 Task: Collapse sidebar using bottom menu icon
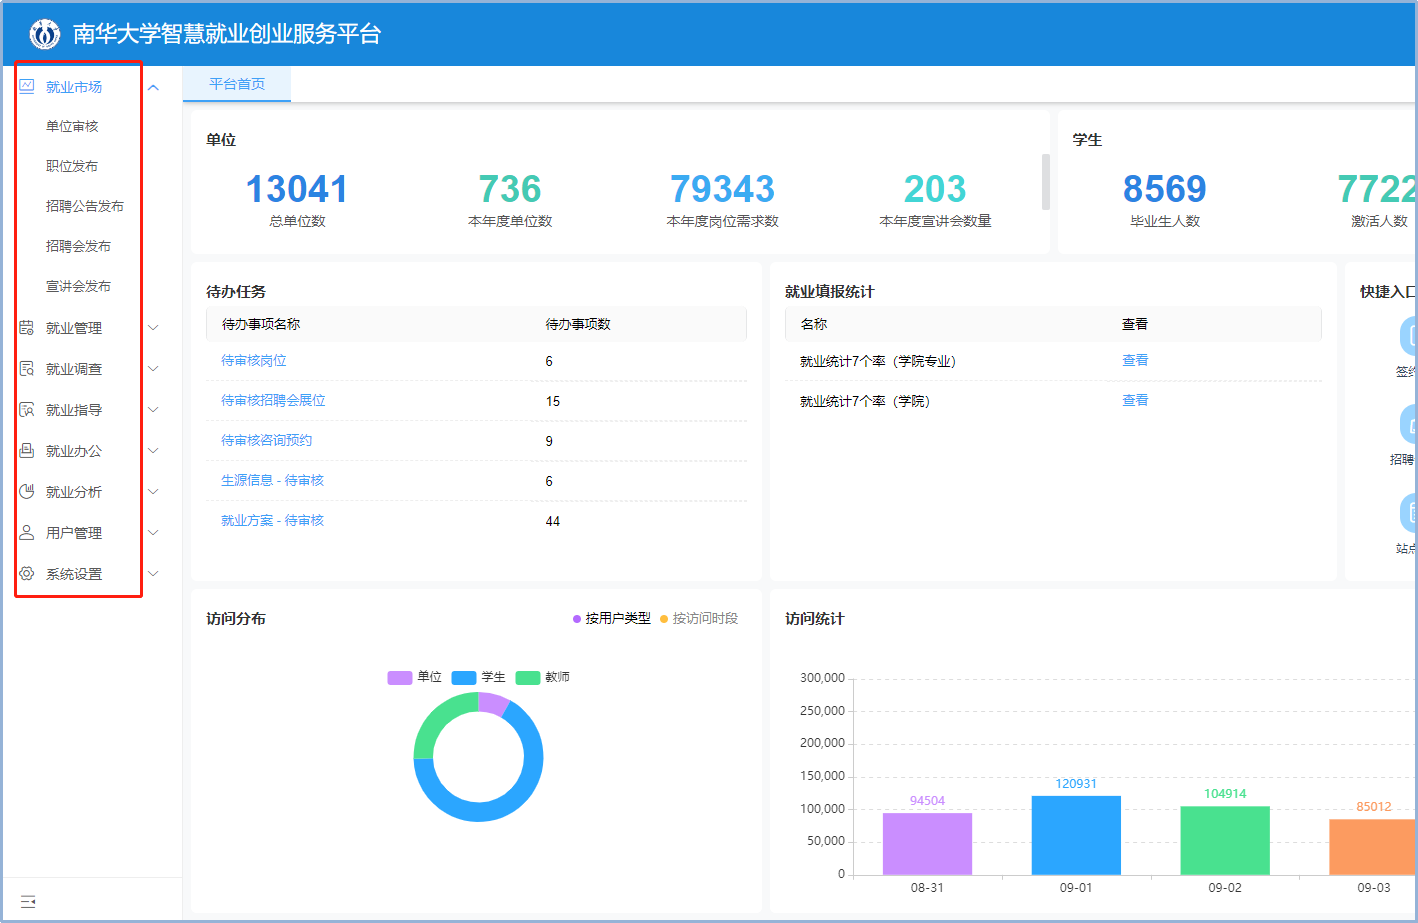point(28,902)
